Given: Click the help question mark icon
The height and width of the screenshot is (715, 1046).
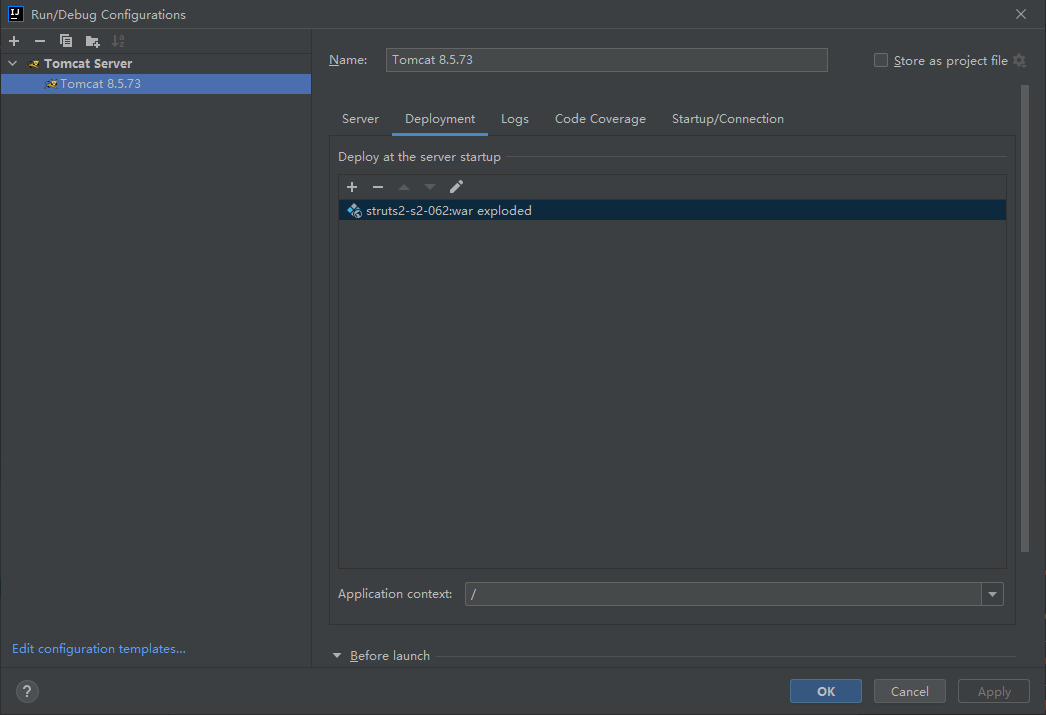Looking at the screenshot, I should [x=27, y=691].
